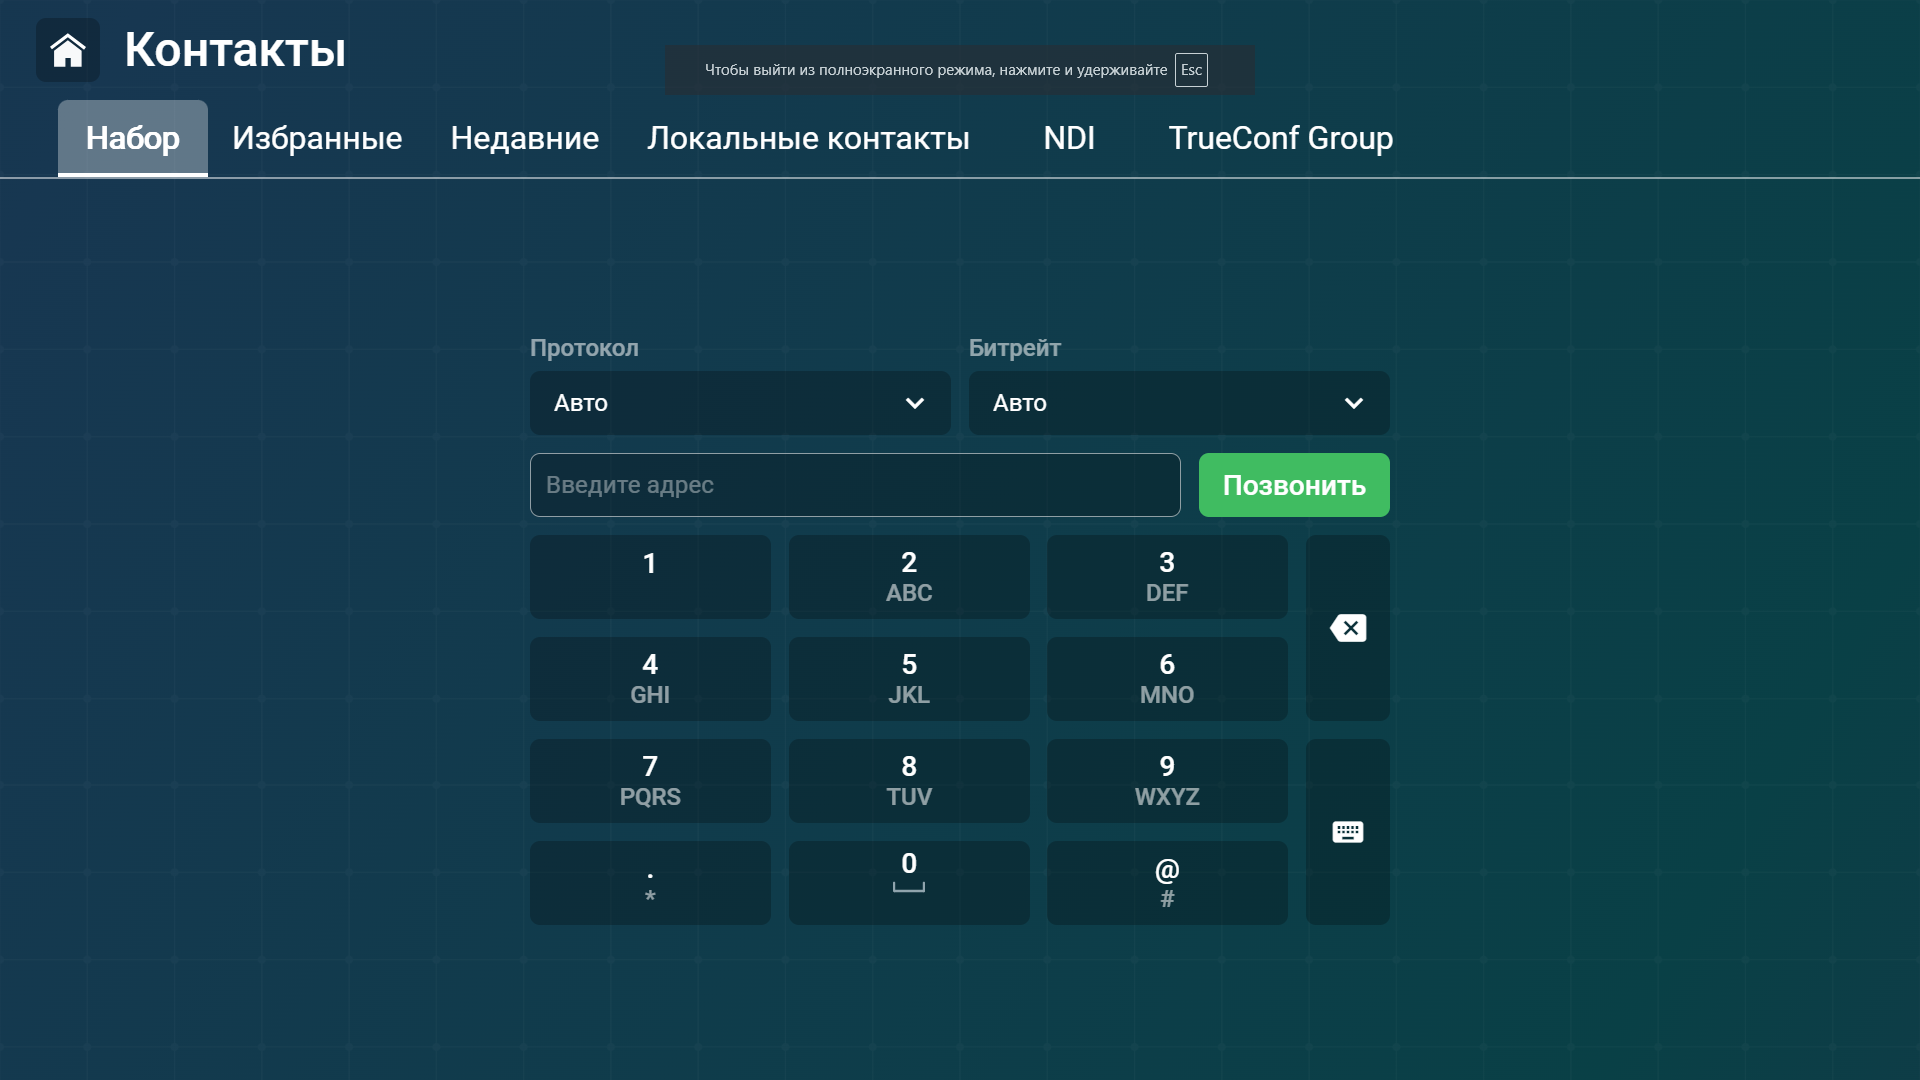1920x1080 pixels.
Task: Open on-screen keyboard icon
Action: [x=1347, y=832]
